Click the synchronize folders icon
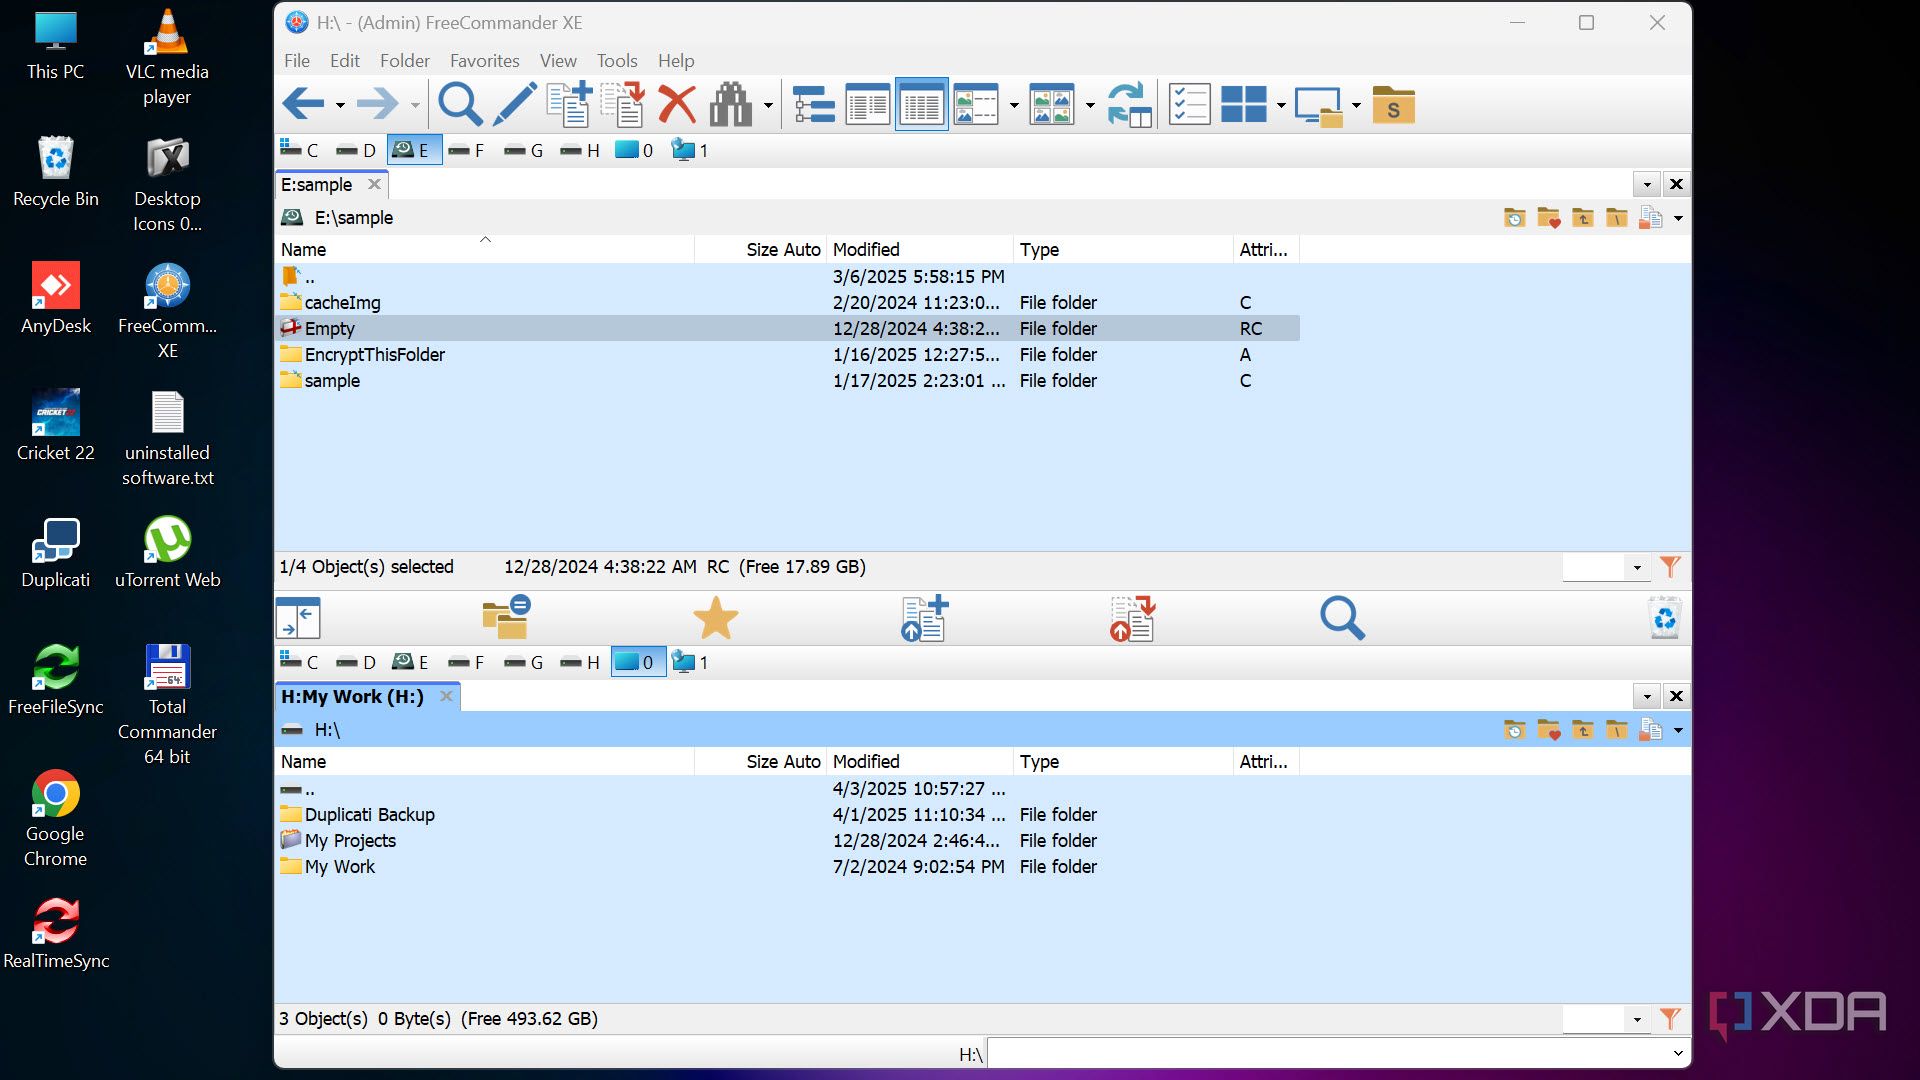 1129,104
